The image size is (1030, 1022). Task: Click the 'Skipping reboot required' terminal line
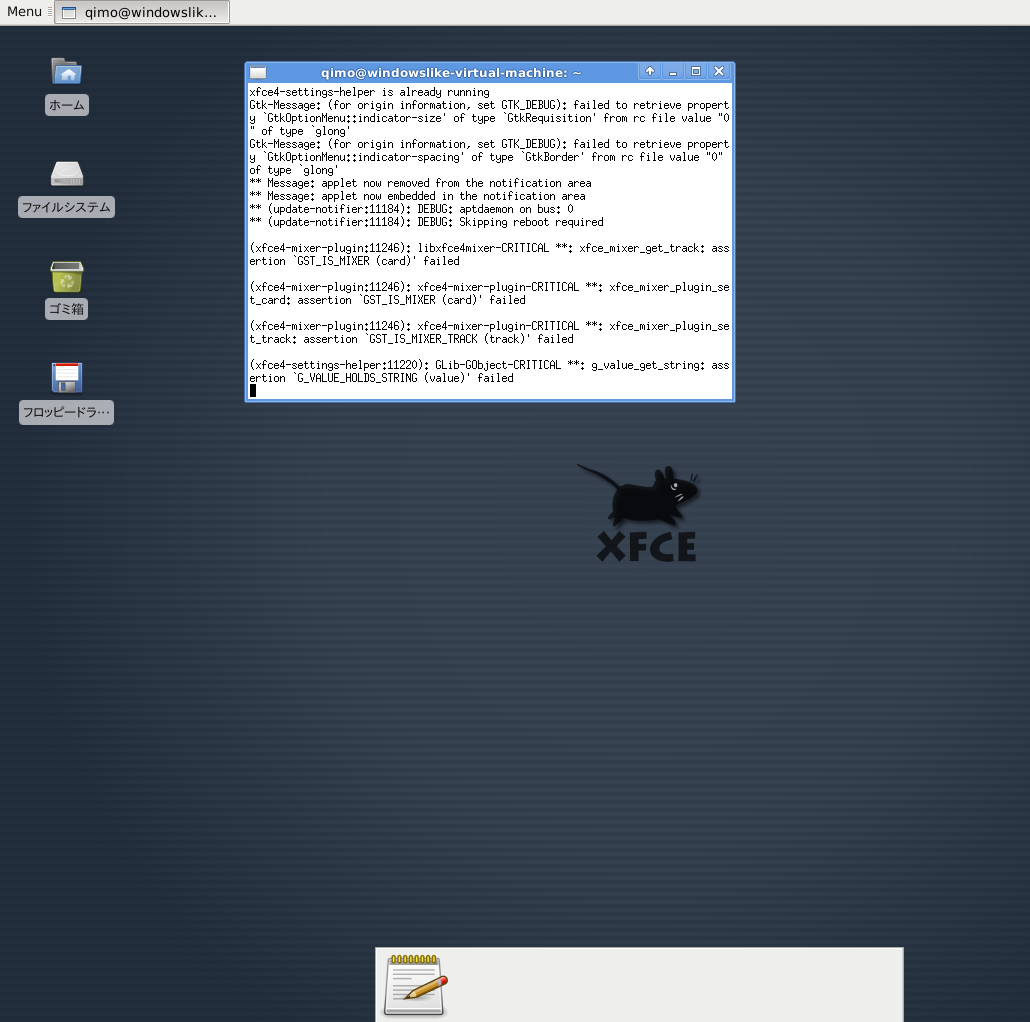pyautogui.click(x=426, y=222)
